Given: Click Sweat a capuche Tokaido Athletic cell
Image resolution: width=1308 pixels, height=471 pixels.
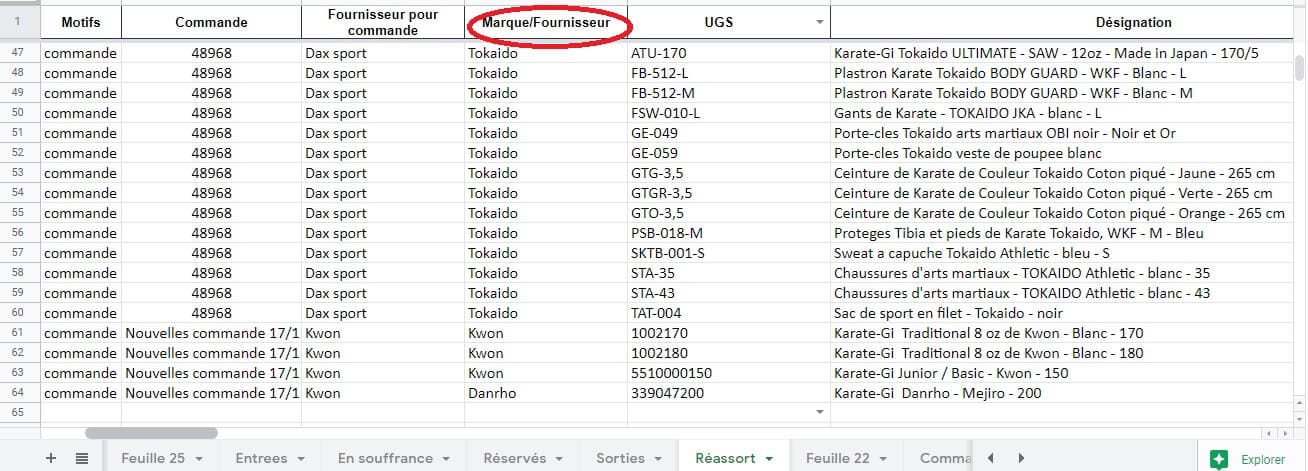Looking at the screenshot, I should (x=1061, y=253).
